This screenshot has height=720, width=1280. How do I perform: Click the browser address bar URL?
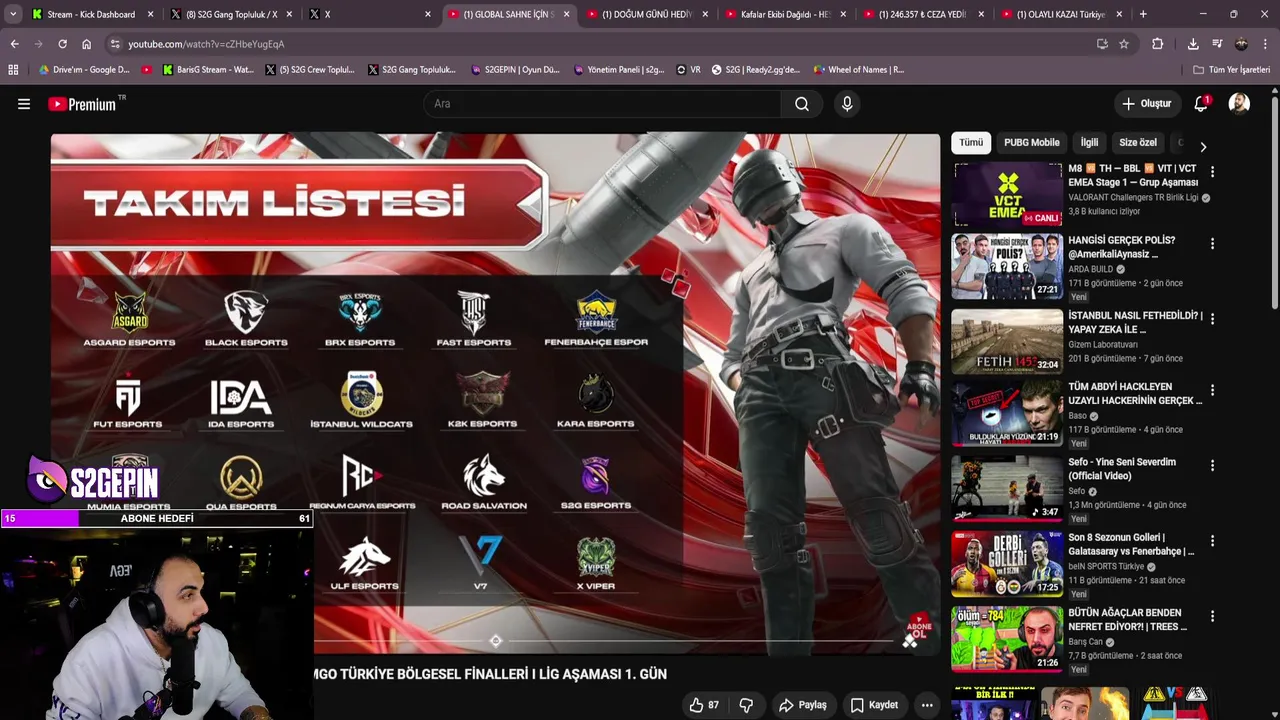pyautogui.click(x=206, y=44)
